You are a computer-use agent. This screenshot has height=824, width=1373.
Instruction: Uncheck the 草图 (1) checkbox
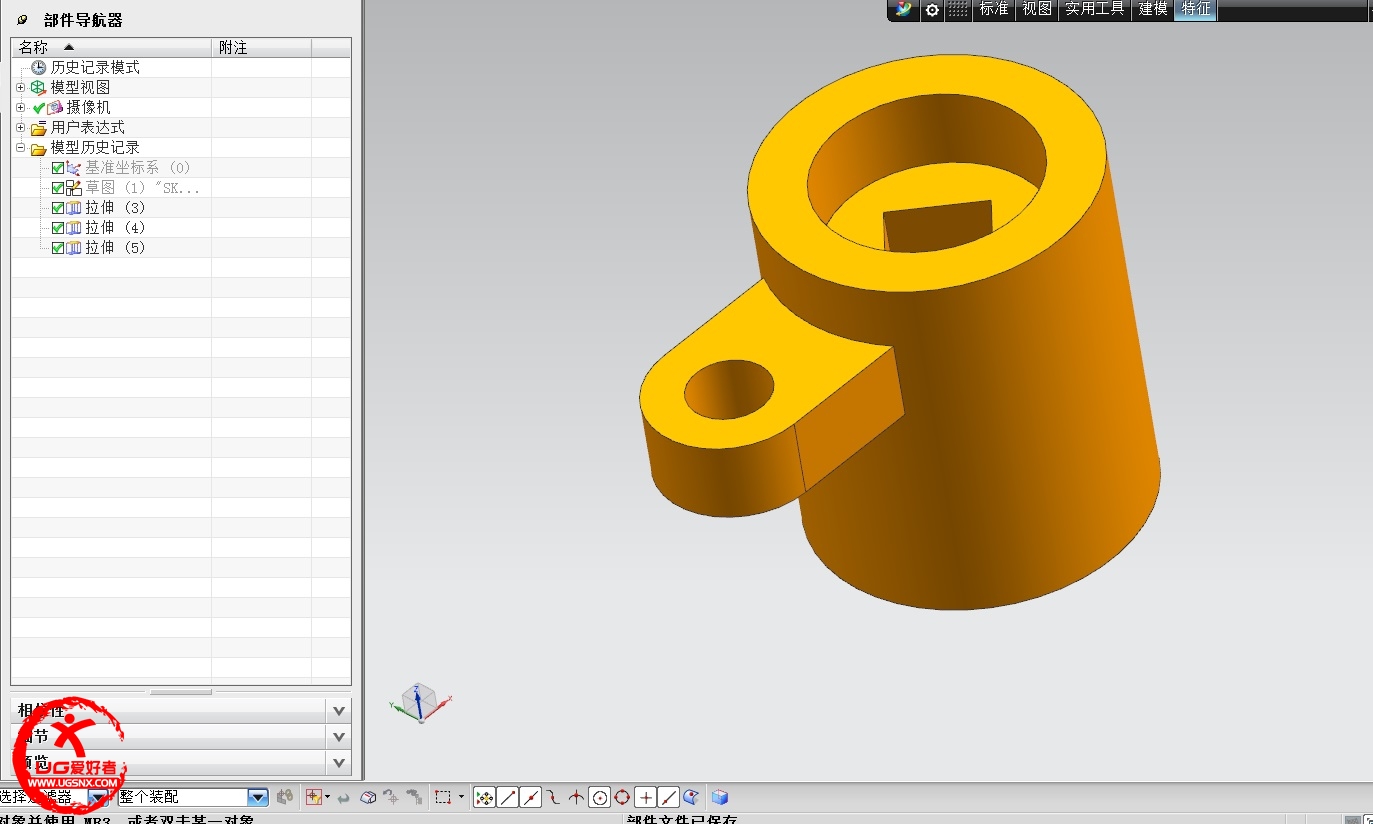click(58, 188)
